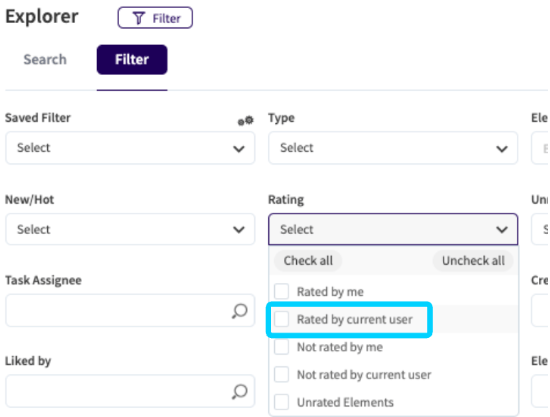The height and width of the screenshot is (417, 550).
Task: Click the Unrated Elements label text
Action: click(345, 402)
